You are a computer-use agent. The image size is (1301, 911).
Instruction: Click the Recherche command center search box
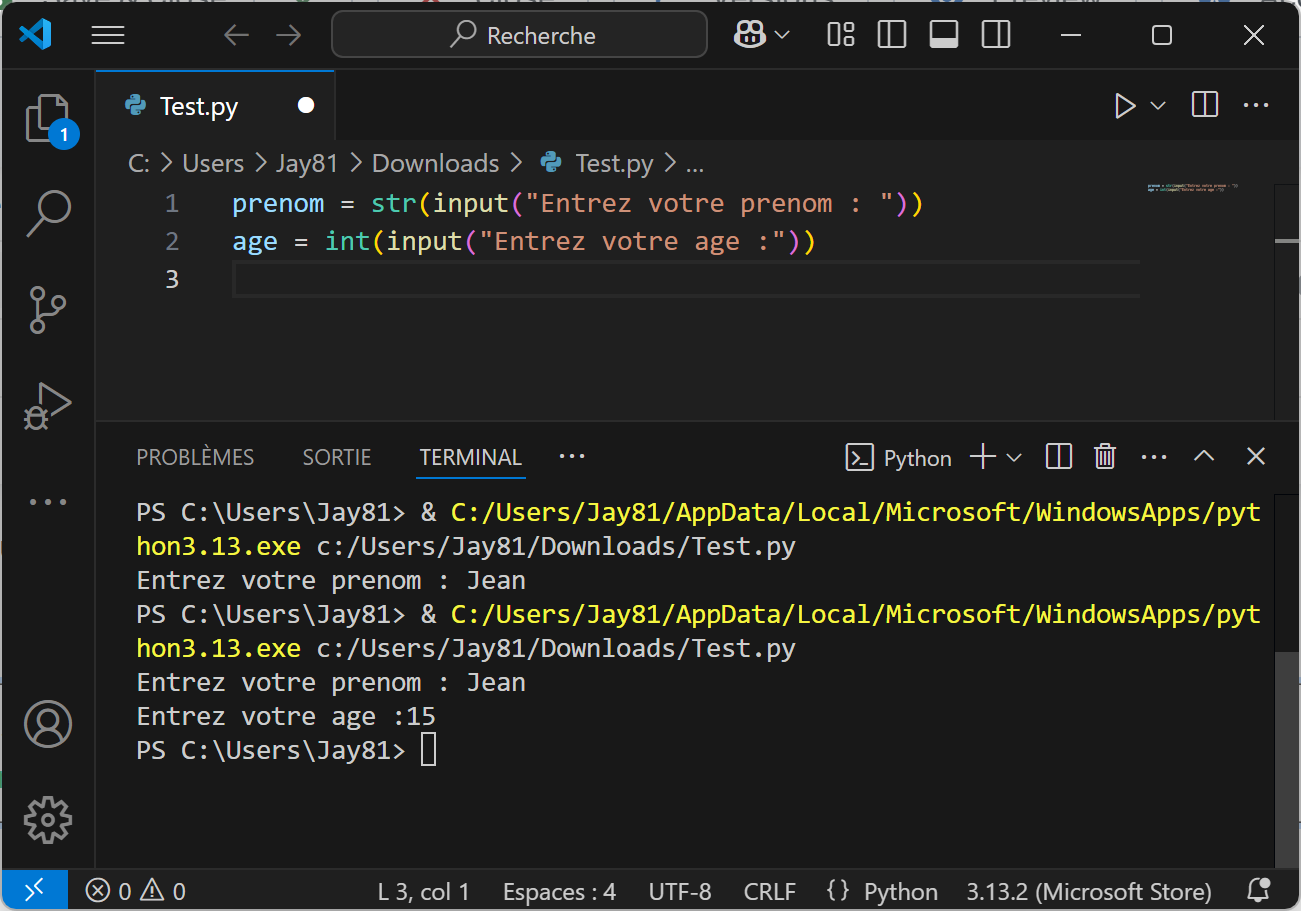pyautogui.click(x=520, y=36)
